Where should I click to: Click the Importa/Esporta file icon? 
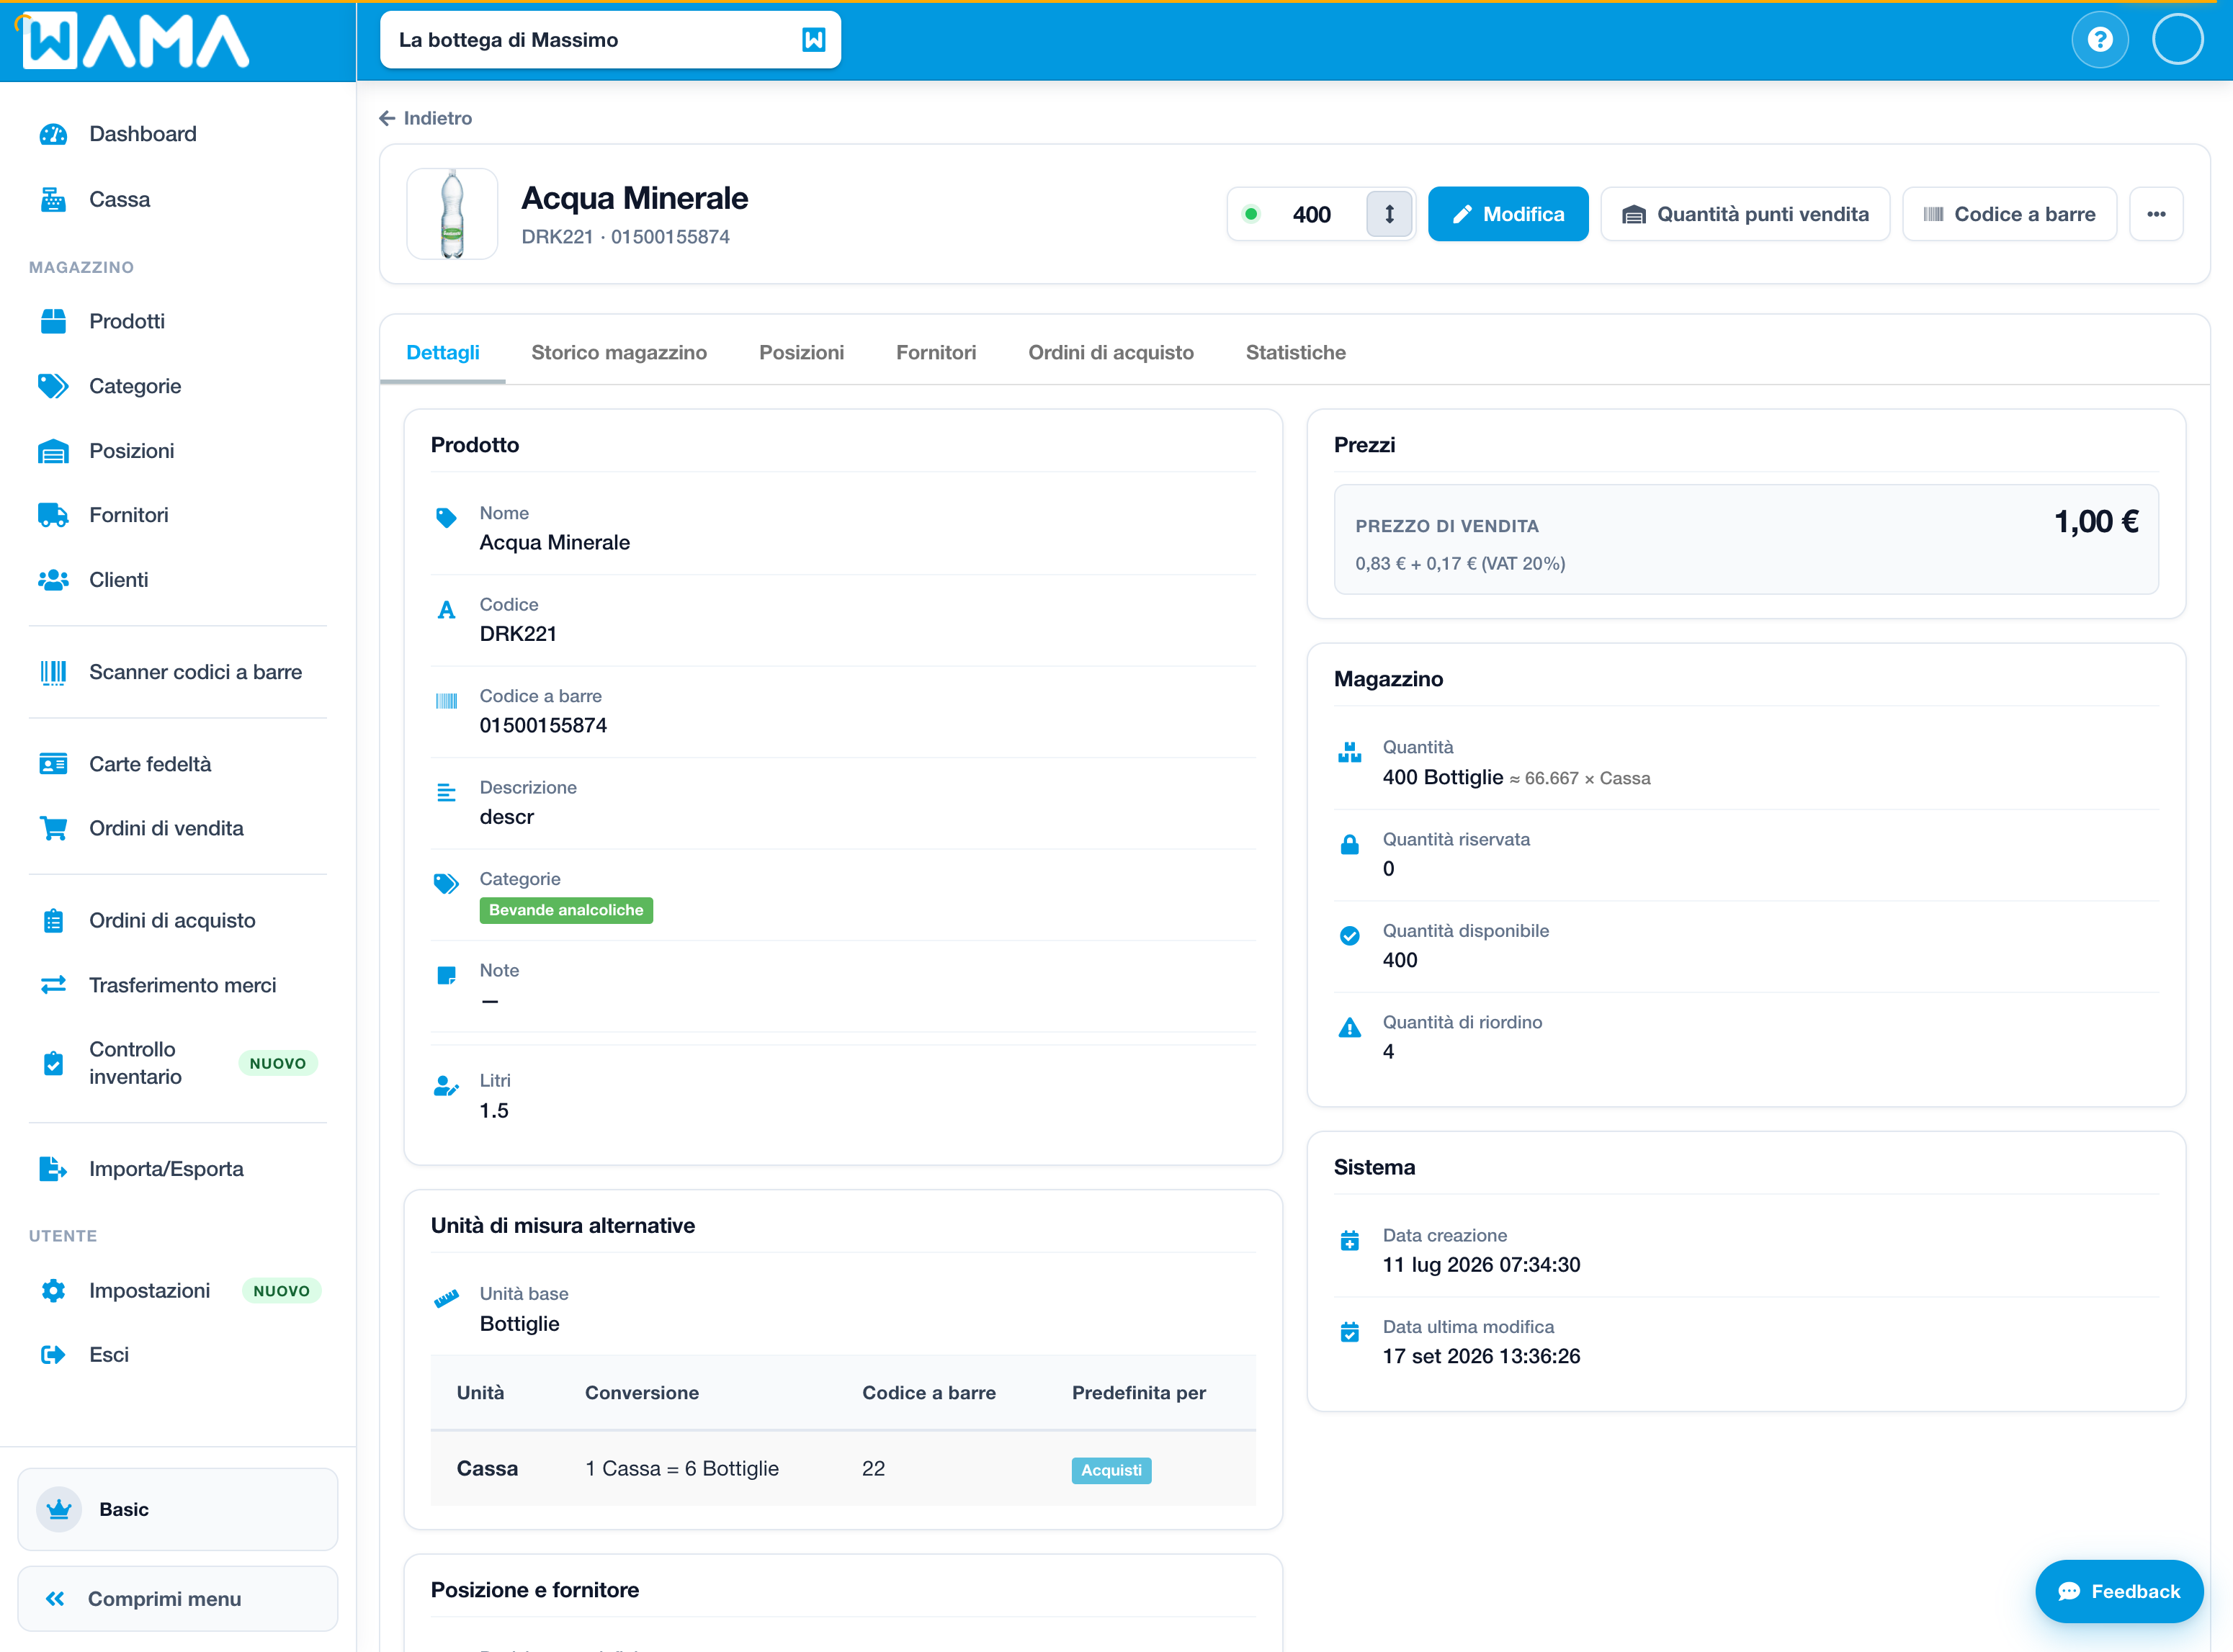tap(53, 1169)
